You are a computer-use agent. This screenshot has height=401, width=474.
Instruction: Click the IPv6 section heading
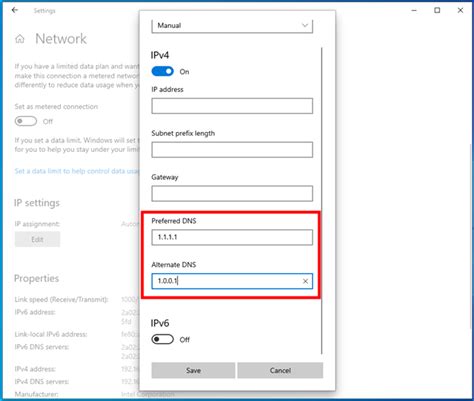[x=160, y=323]
